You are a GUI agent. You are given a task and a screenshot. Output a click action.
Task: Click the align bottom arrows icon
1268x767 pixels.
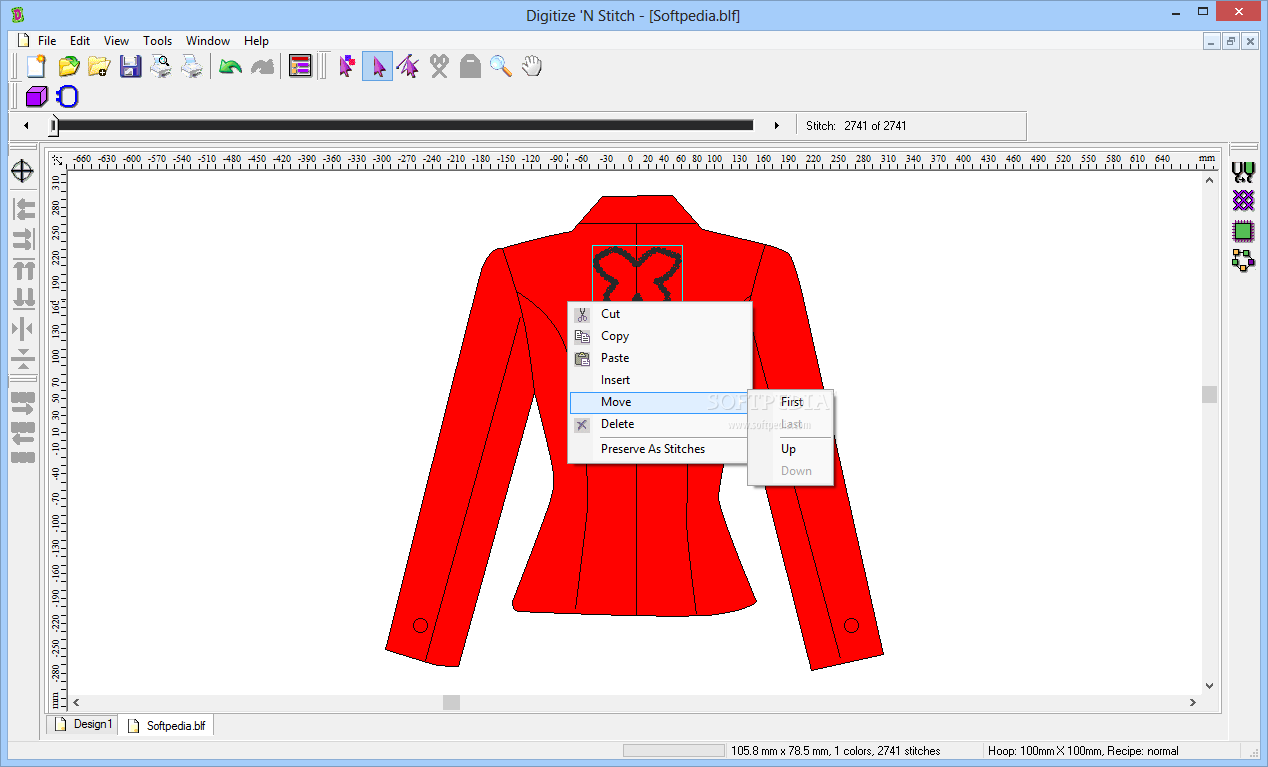click(x=23, y=298)
